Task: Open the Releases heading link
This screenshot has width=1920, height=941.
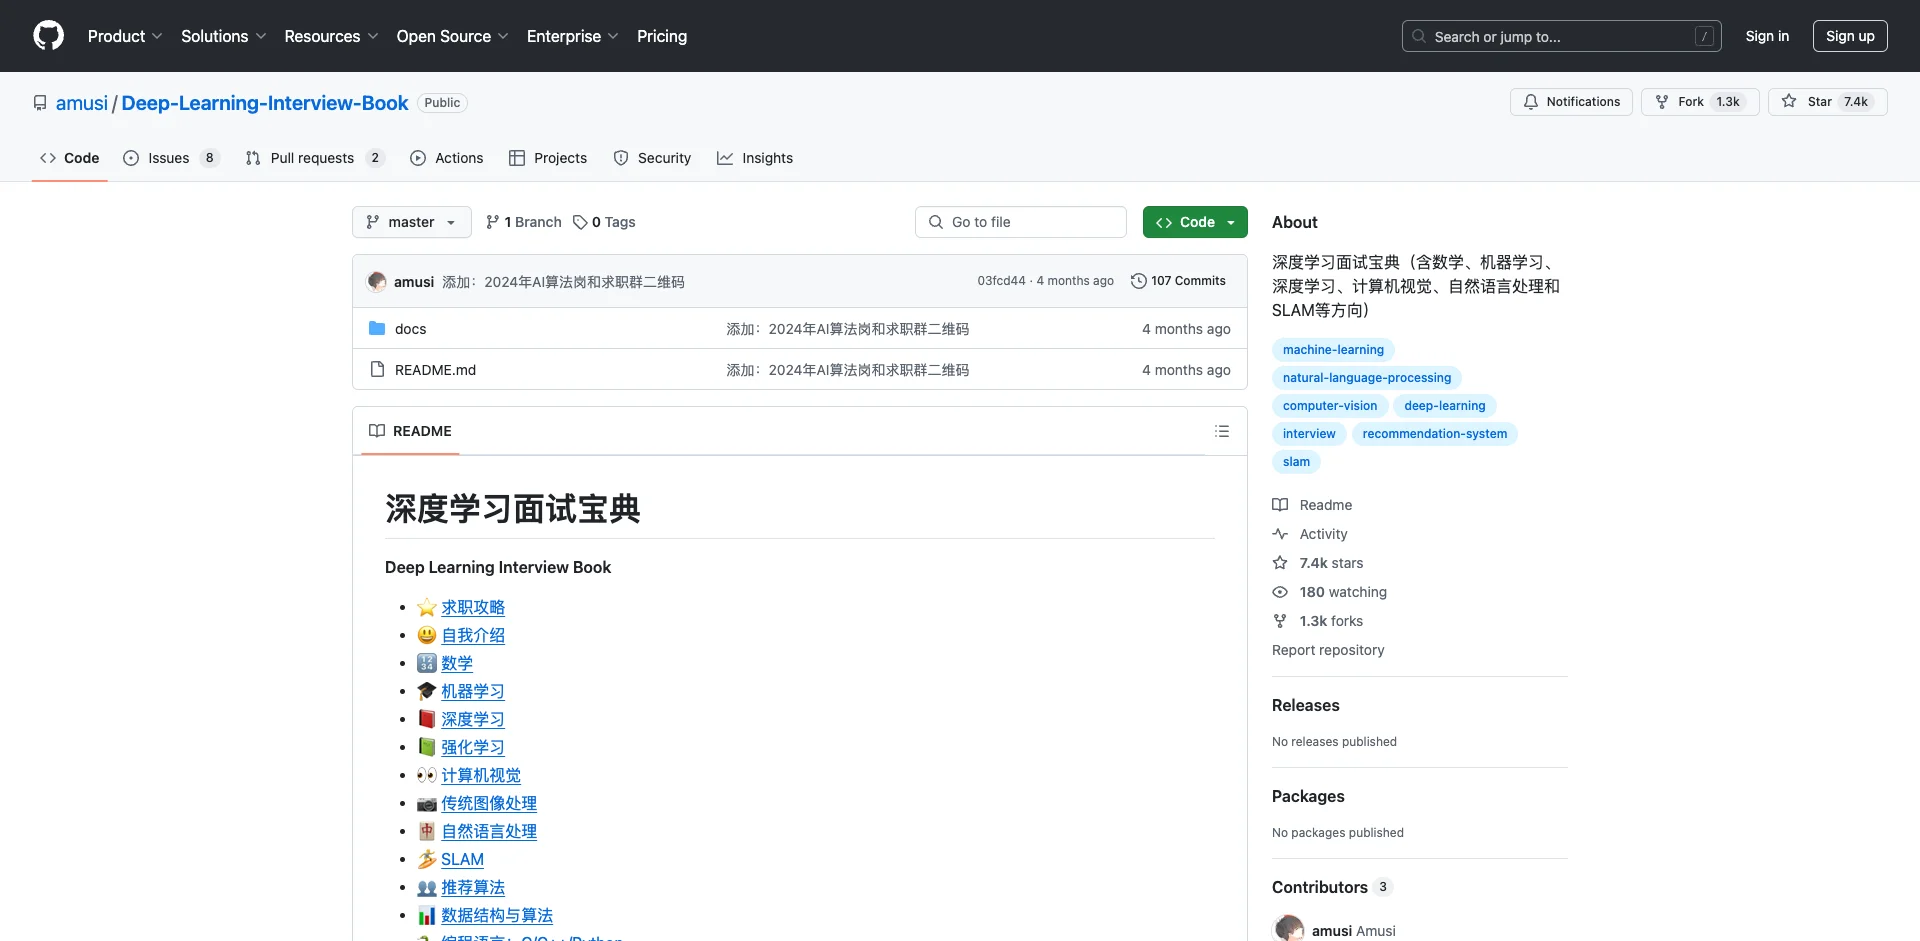Action: [1306, 705]
